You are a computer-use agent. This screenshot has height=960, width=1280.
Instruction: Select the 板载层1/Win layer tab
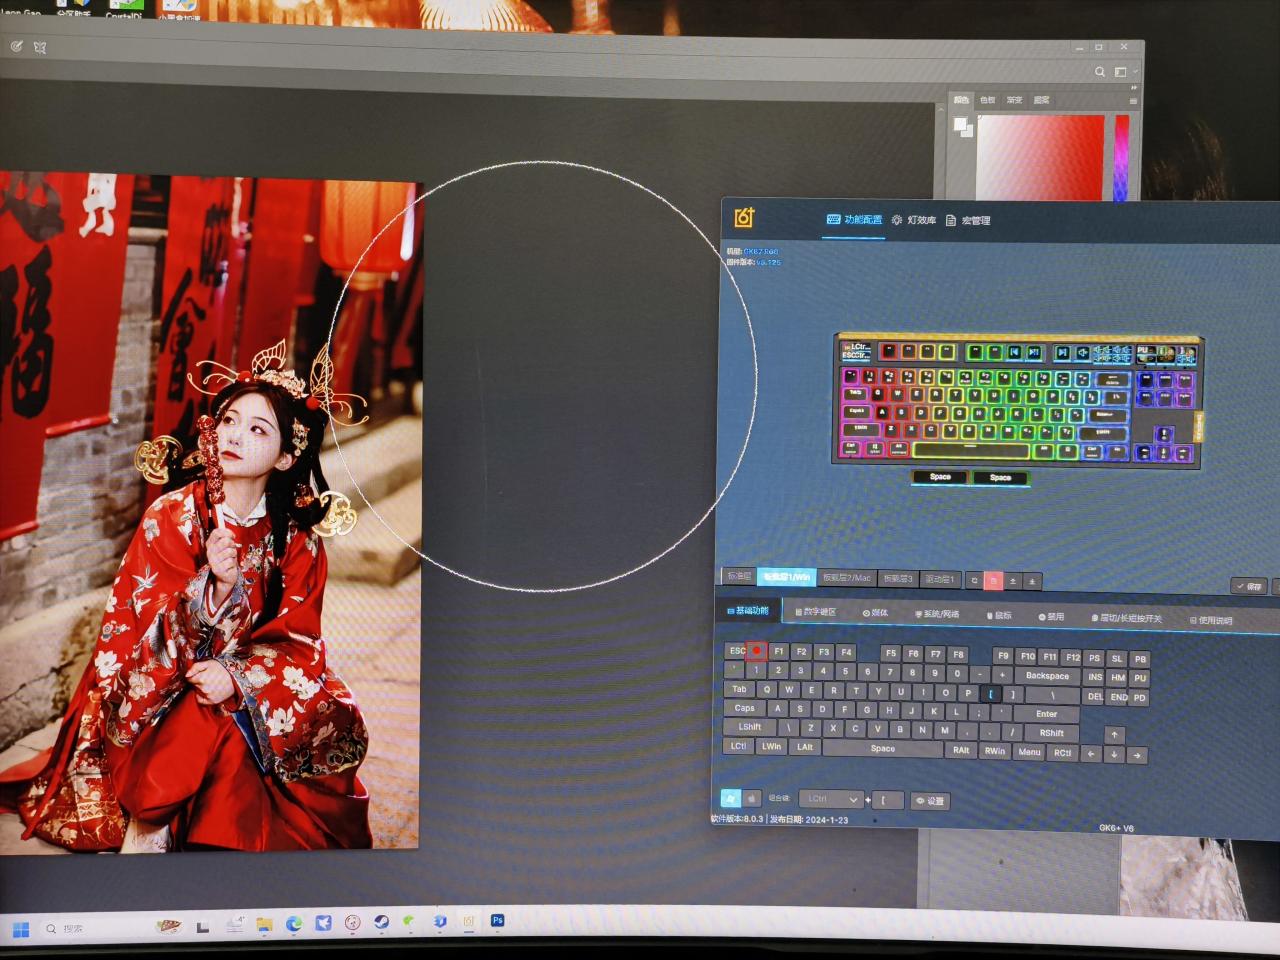click(787, 577)
